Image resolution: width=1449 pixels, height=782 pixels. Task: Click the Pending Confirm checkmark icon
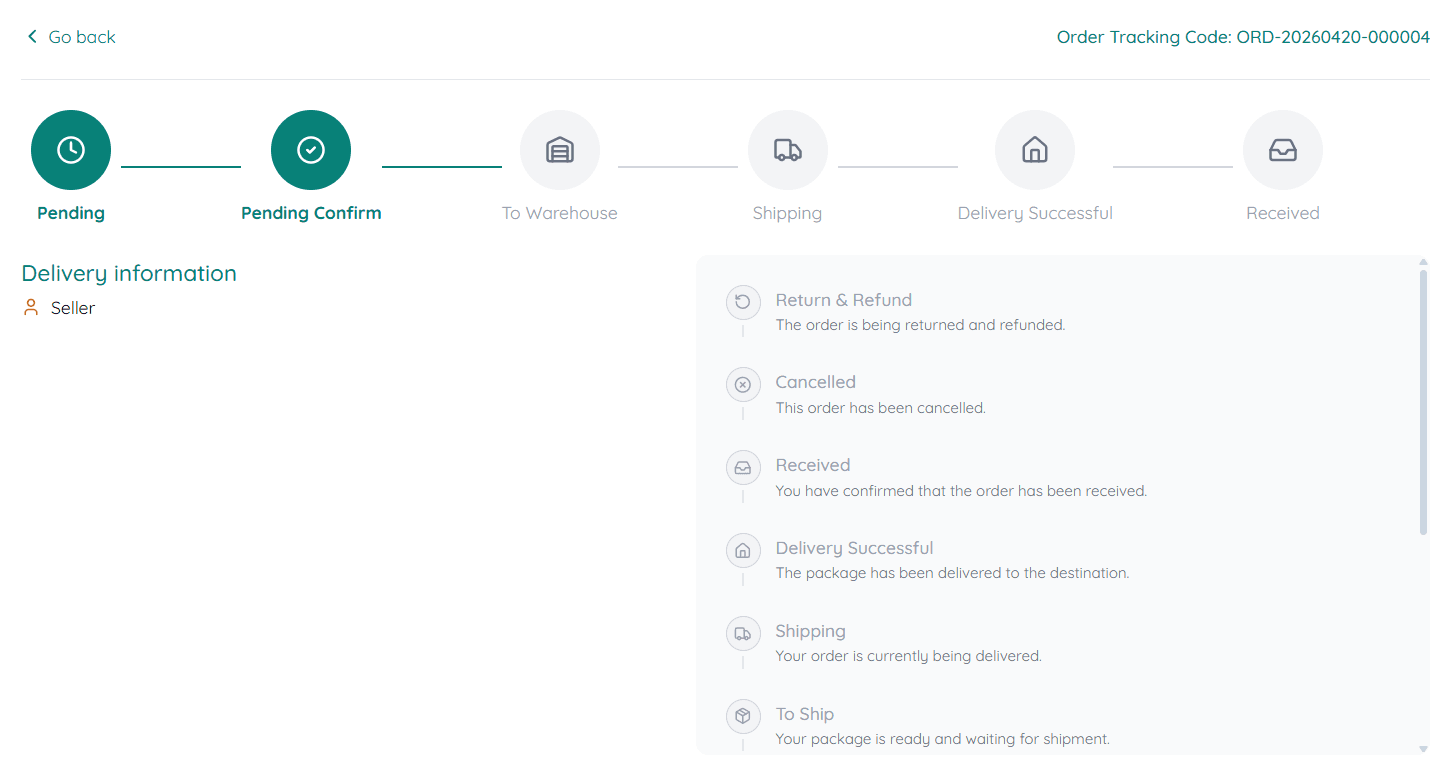(311, 150)
